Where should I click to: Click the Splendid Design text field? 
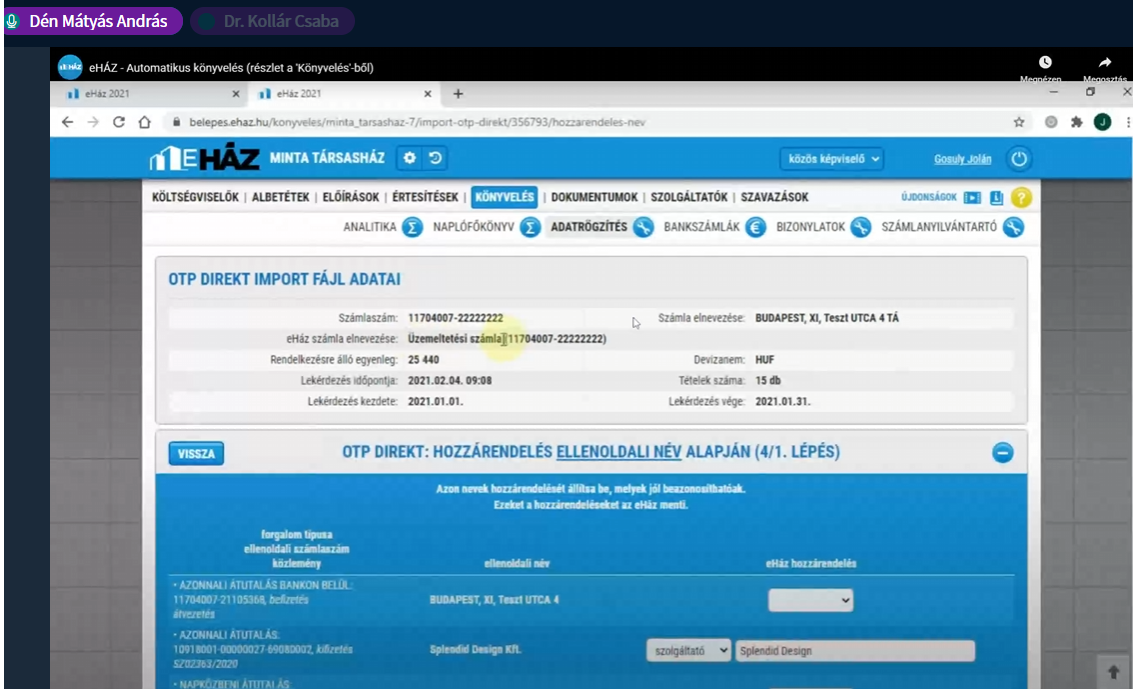pos(854,651)
